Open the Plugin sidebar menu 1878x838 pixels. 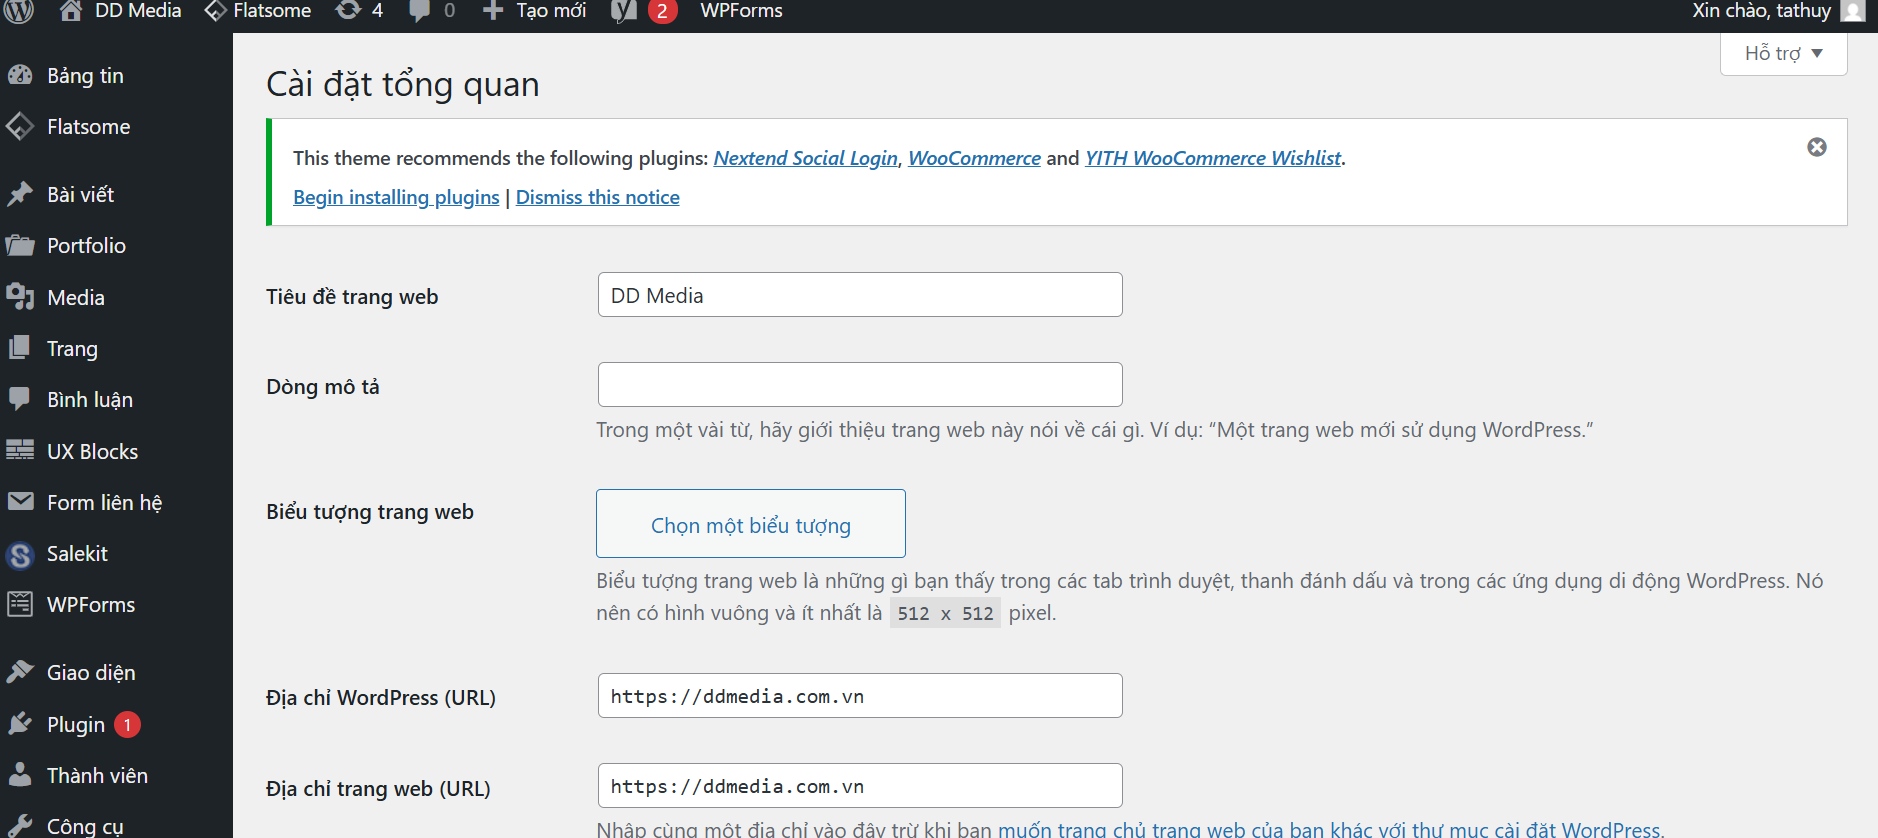pos(76,724)
